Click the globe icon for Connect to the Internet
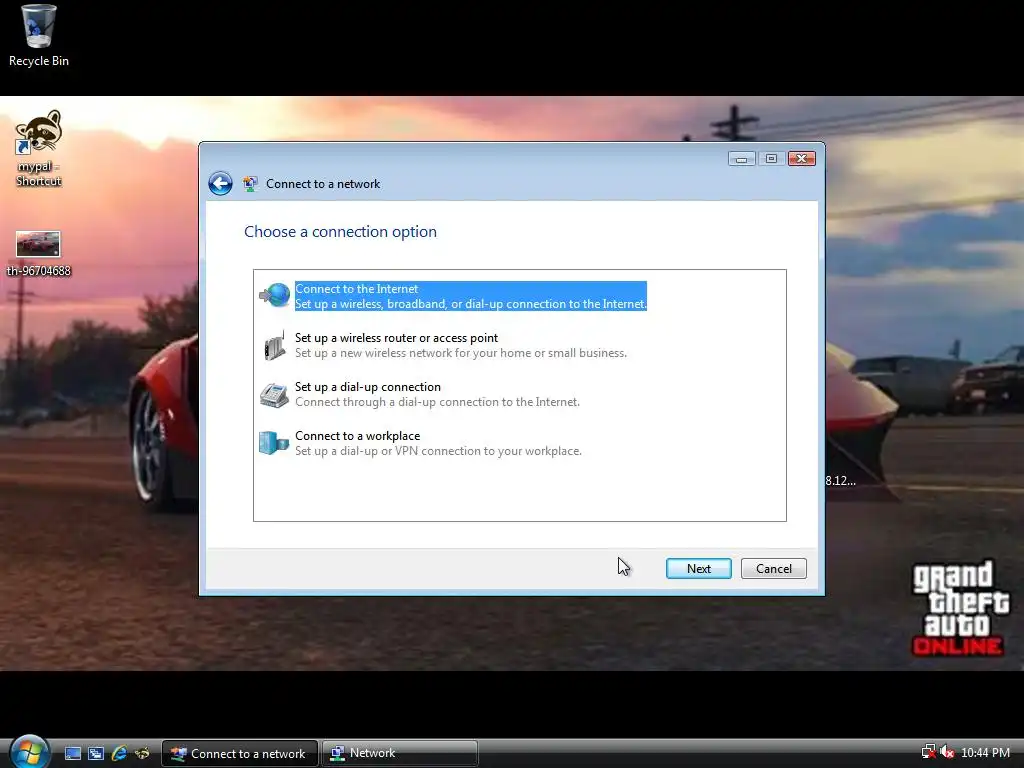Screen dimensions: 1024x768 (x=274, y=295)
